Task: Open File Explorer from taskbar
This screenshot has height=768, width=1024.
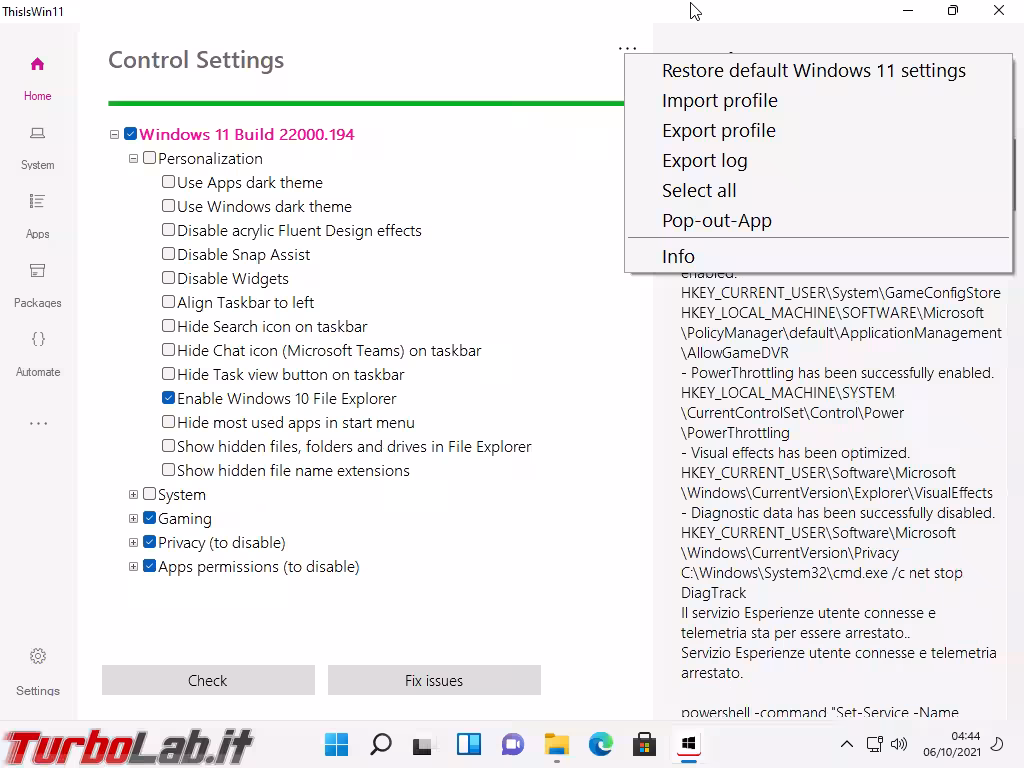Action: click(556, 744)
